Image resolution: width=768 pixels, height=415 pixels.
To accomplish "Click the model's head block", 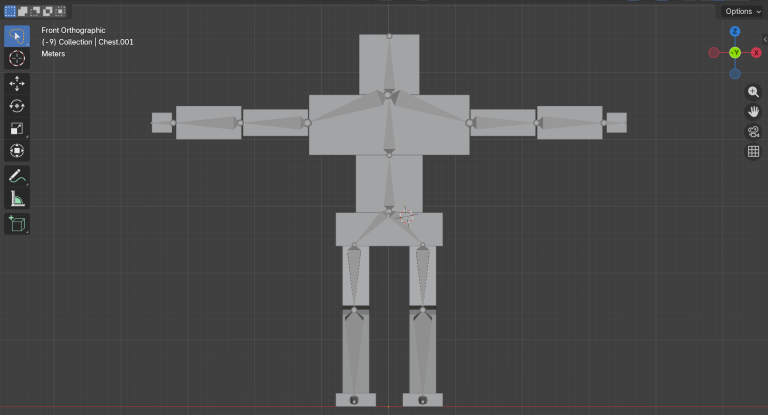I will [x=389, y=64].
